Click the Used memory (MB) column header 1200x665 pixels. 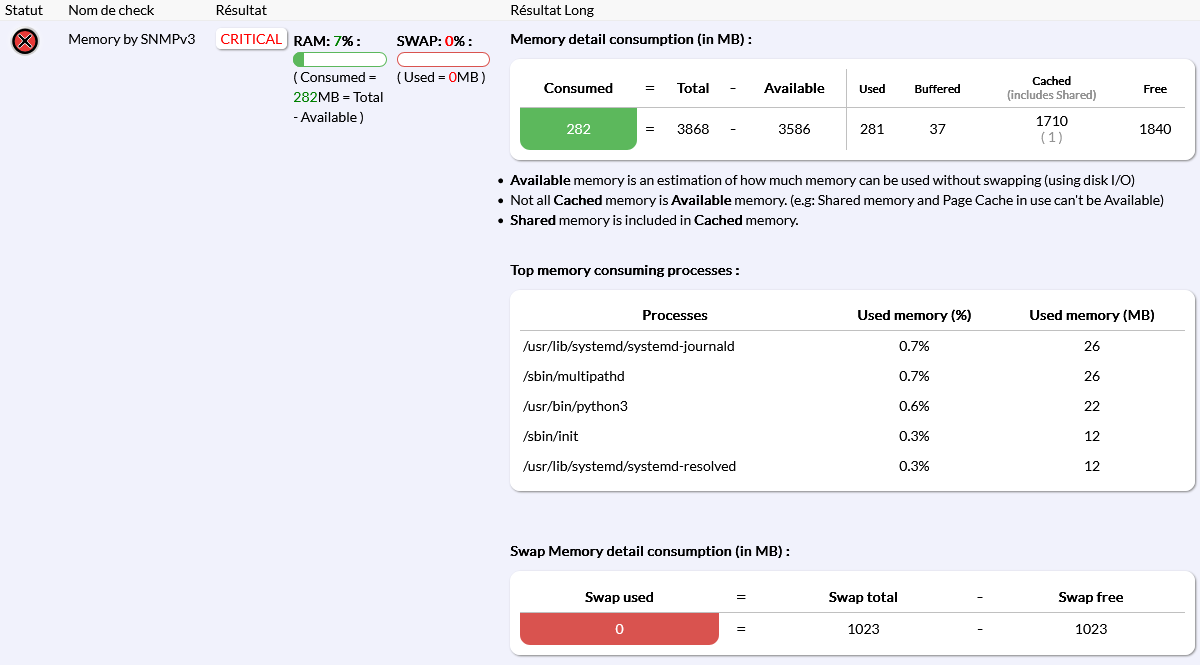[x=1091, y=315]
